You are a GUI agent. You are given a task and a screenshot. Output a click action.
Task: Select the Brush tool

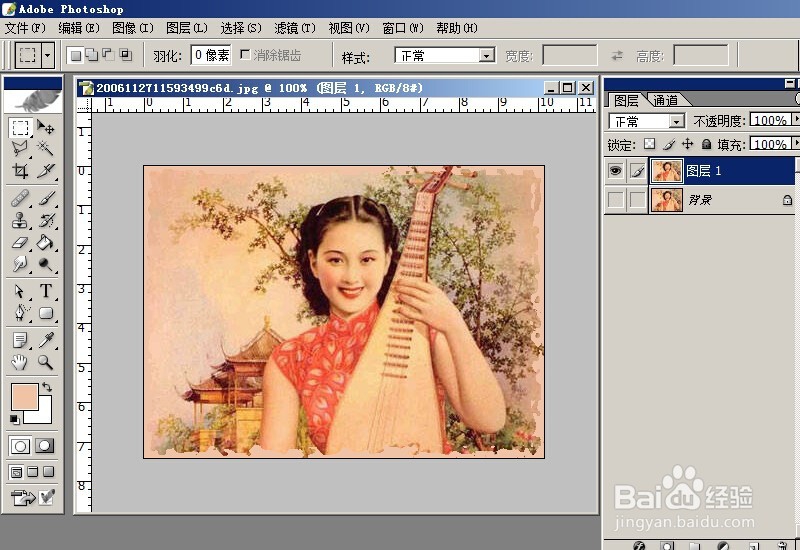point(45,198)
